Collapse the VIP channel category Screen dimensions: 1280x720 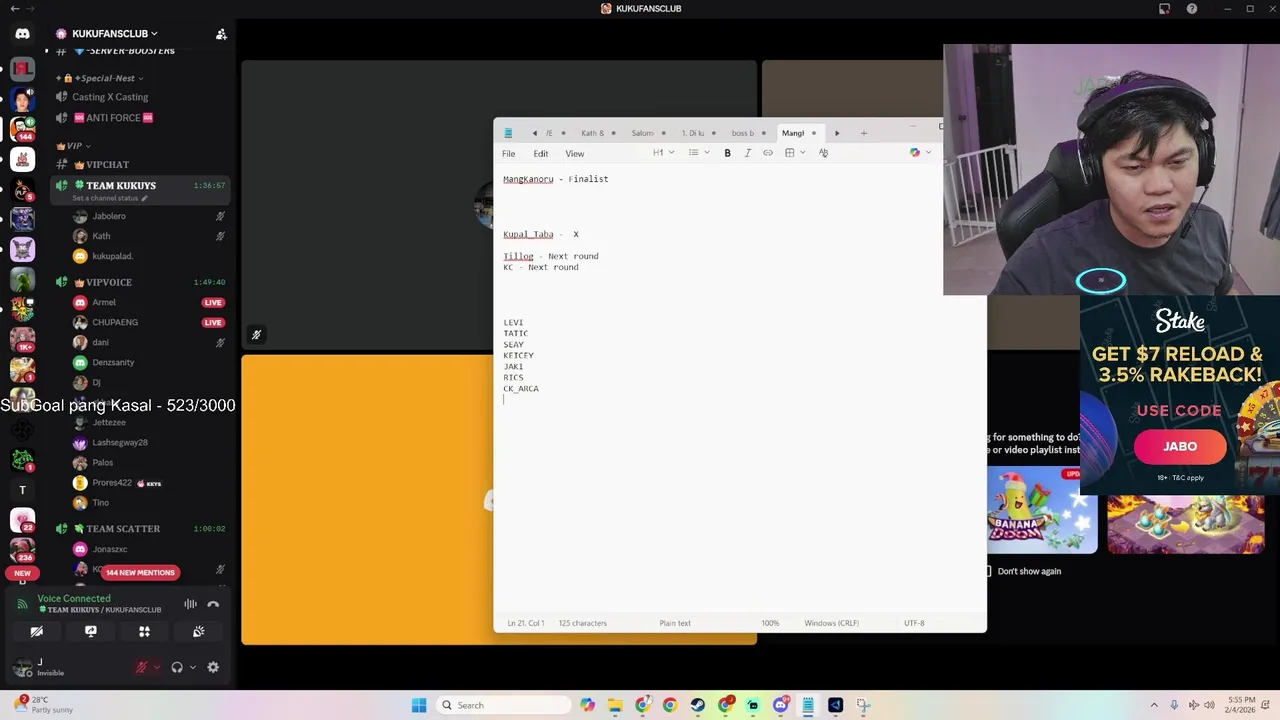click(x=73, y=146)
